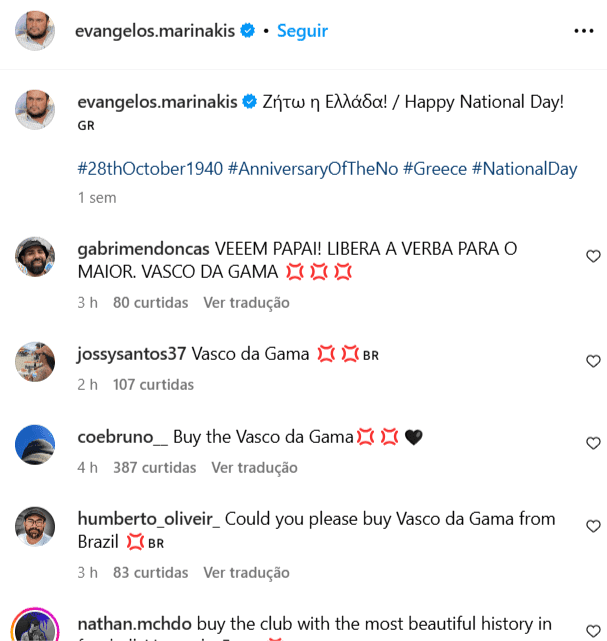607x641 pixels.
Task: Click gabrimendoncas's avatar
Action: [35, 257]
